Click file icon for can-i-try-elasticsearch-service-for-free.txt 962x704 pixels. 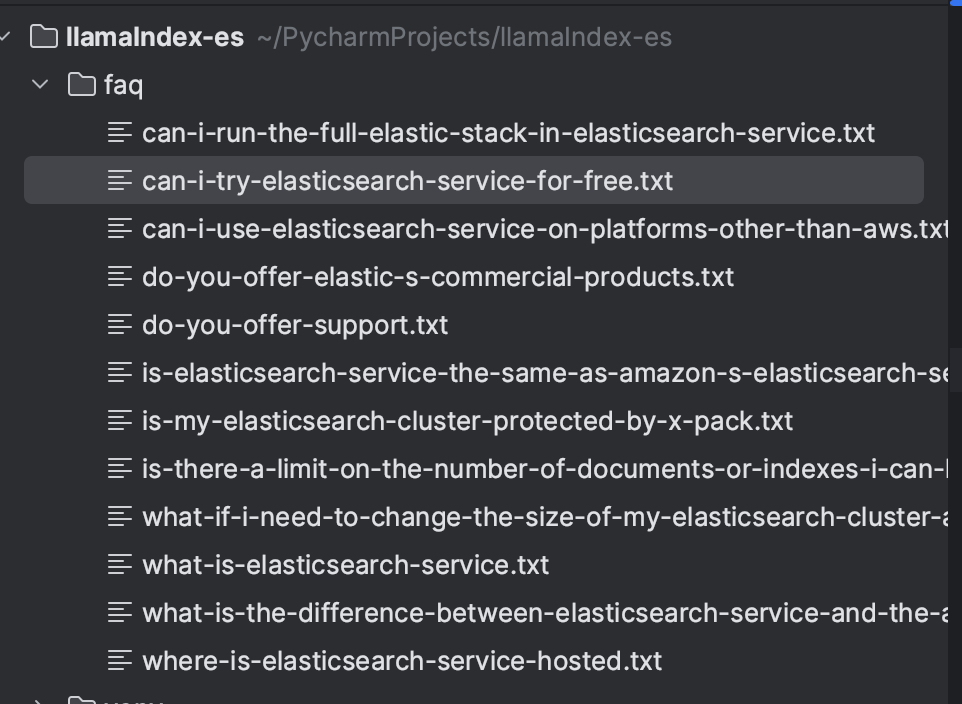pos(120,181)
